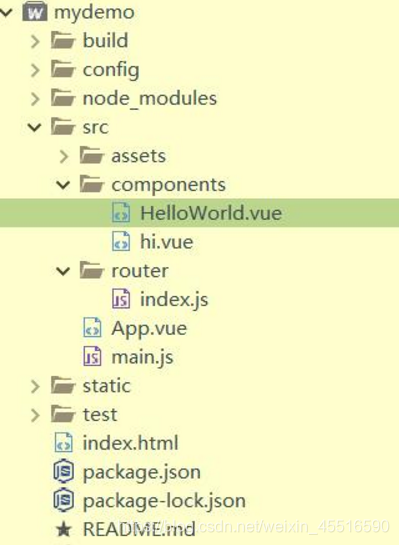Collapse the src folder chevron
Screen dimensions: 399x545
(35, 128)
